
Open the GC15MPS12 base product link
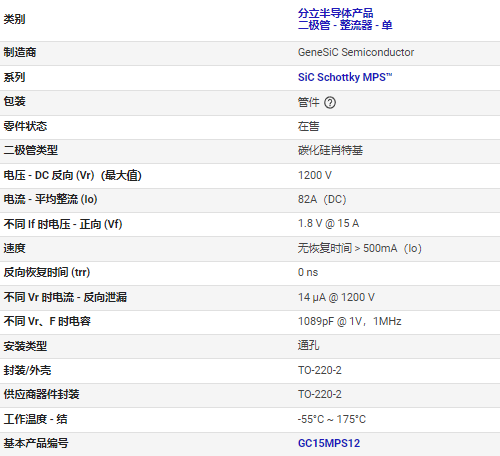click(x=329, y=443)
